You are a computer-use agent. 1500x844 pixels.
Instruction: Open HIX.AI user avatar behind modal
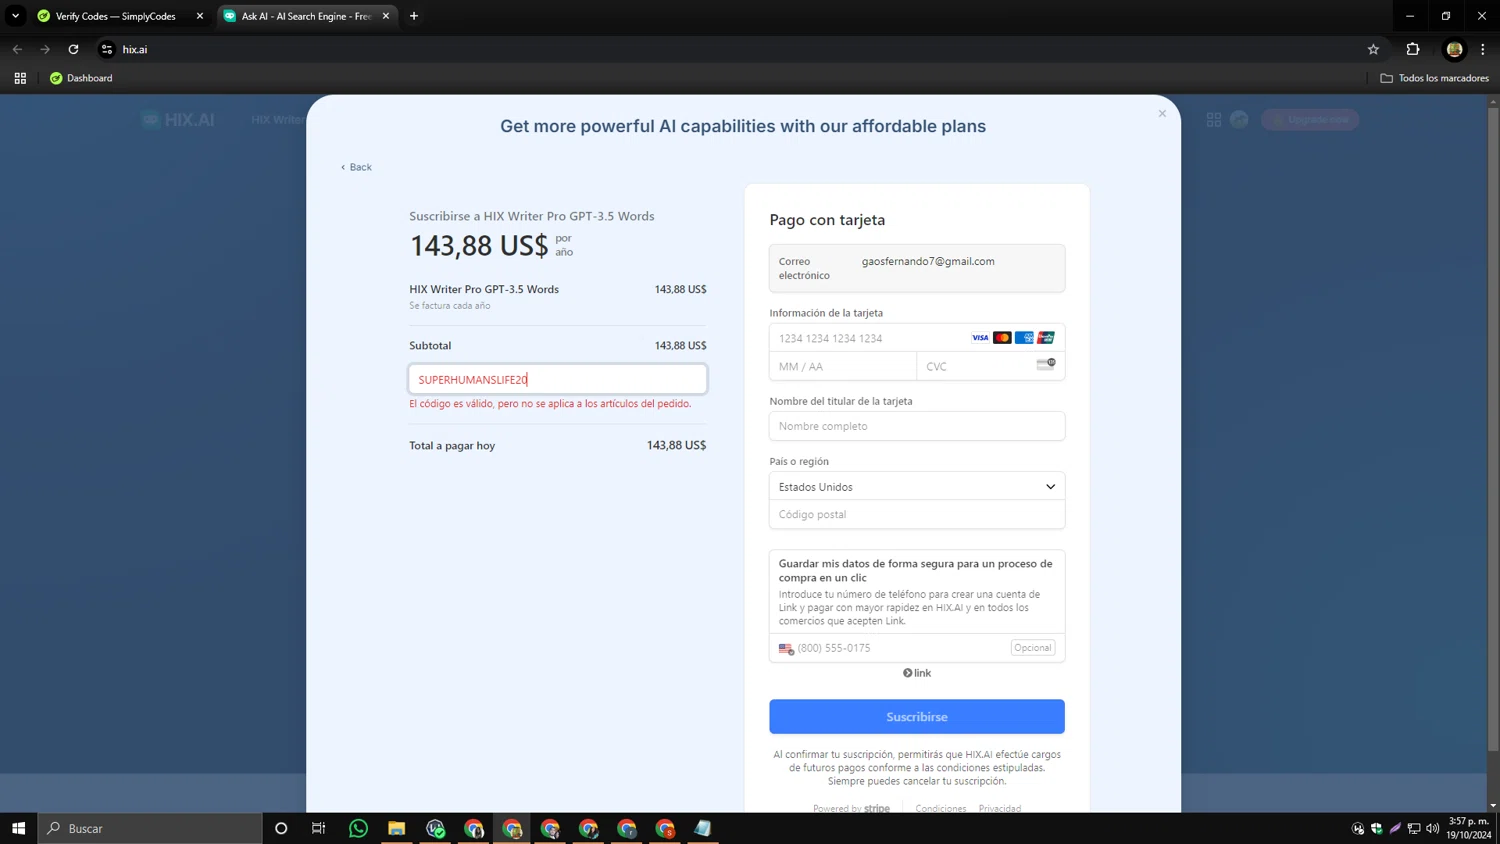tap(1239, 120)
